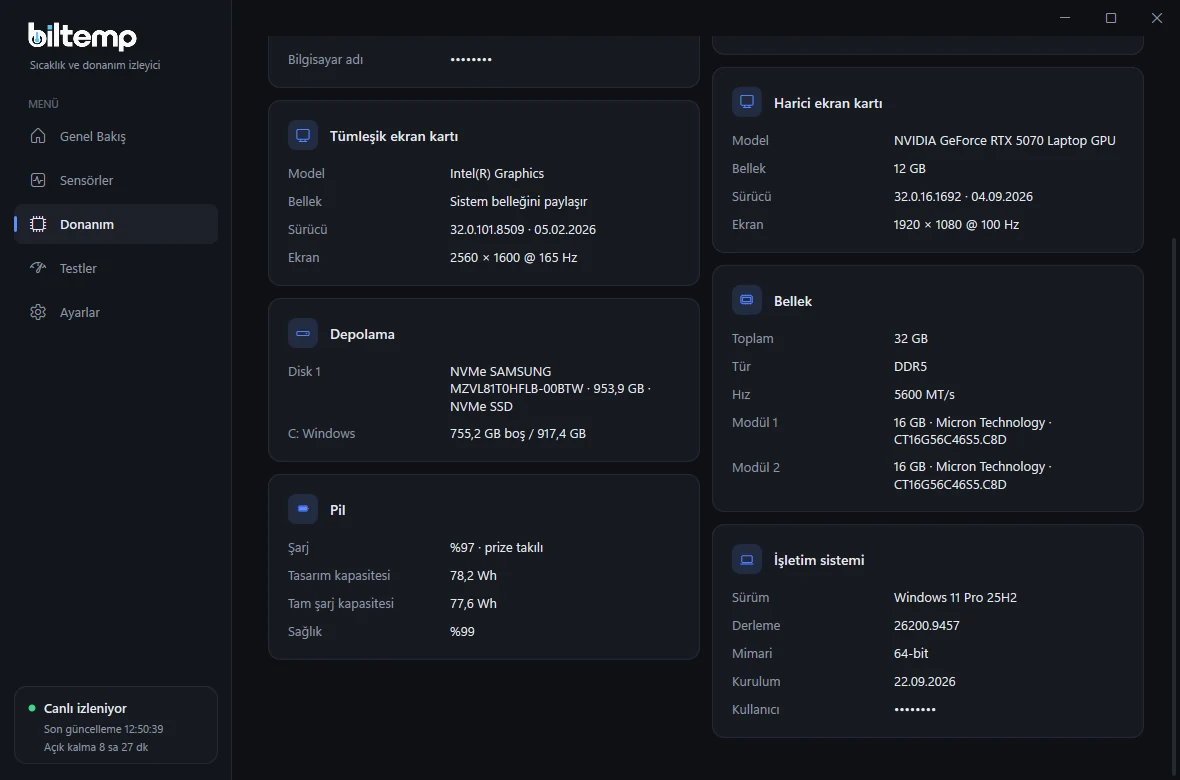Click the Modül 2 Micron Technology entry
Image resolution: width=1180 pixels, height=780 pixels.
tap(973, 475)
